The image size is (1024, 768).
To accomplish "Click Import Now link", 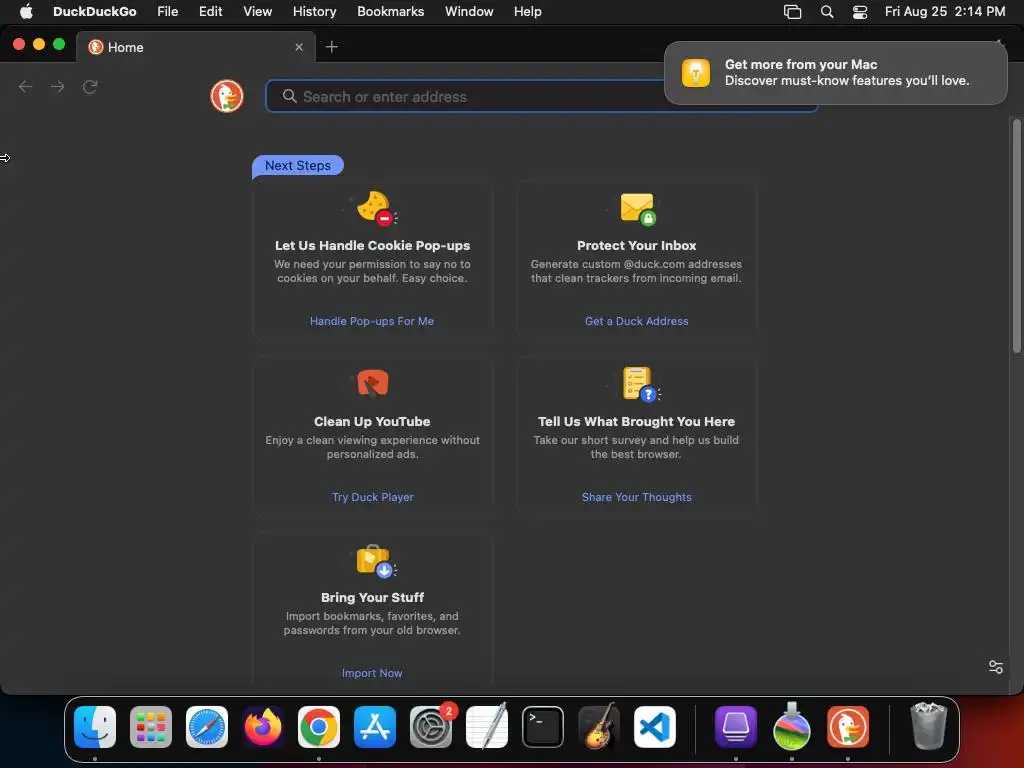I will (x=372, y=673).
